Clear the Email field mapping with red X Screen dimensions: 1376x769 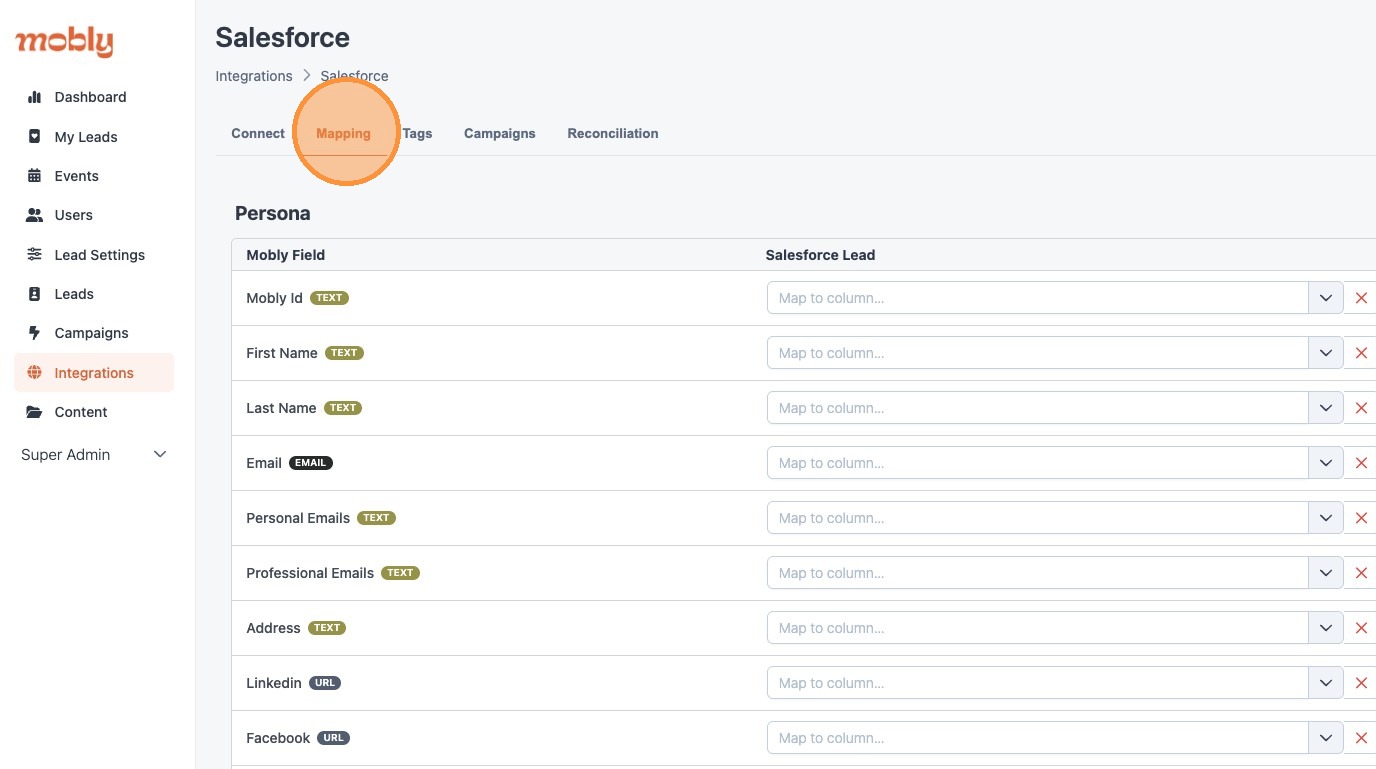pyautogui.click(x=1360, y=463)
